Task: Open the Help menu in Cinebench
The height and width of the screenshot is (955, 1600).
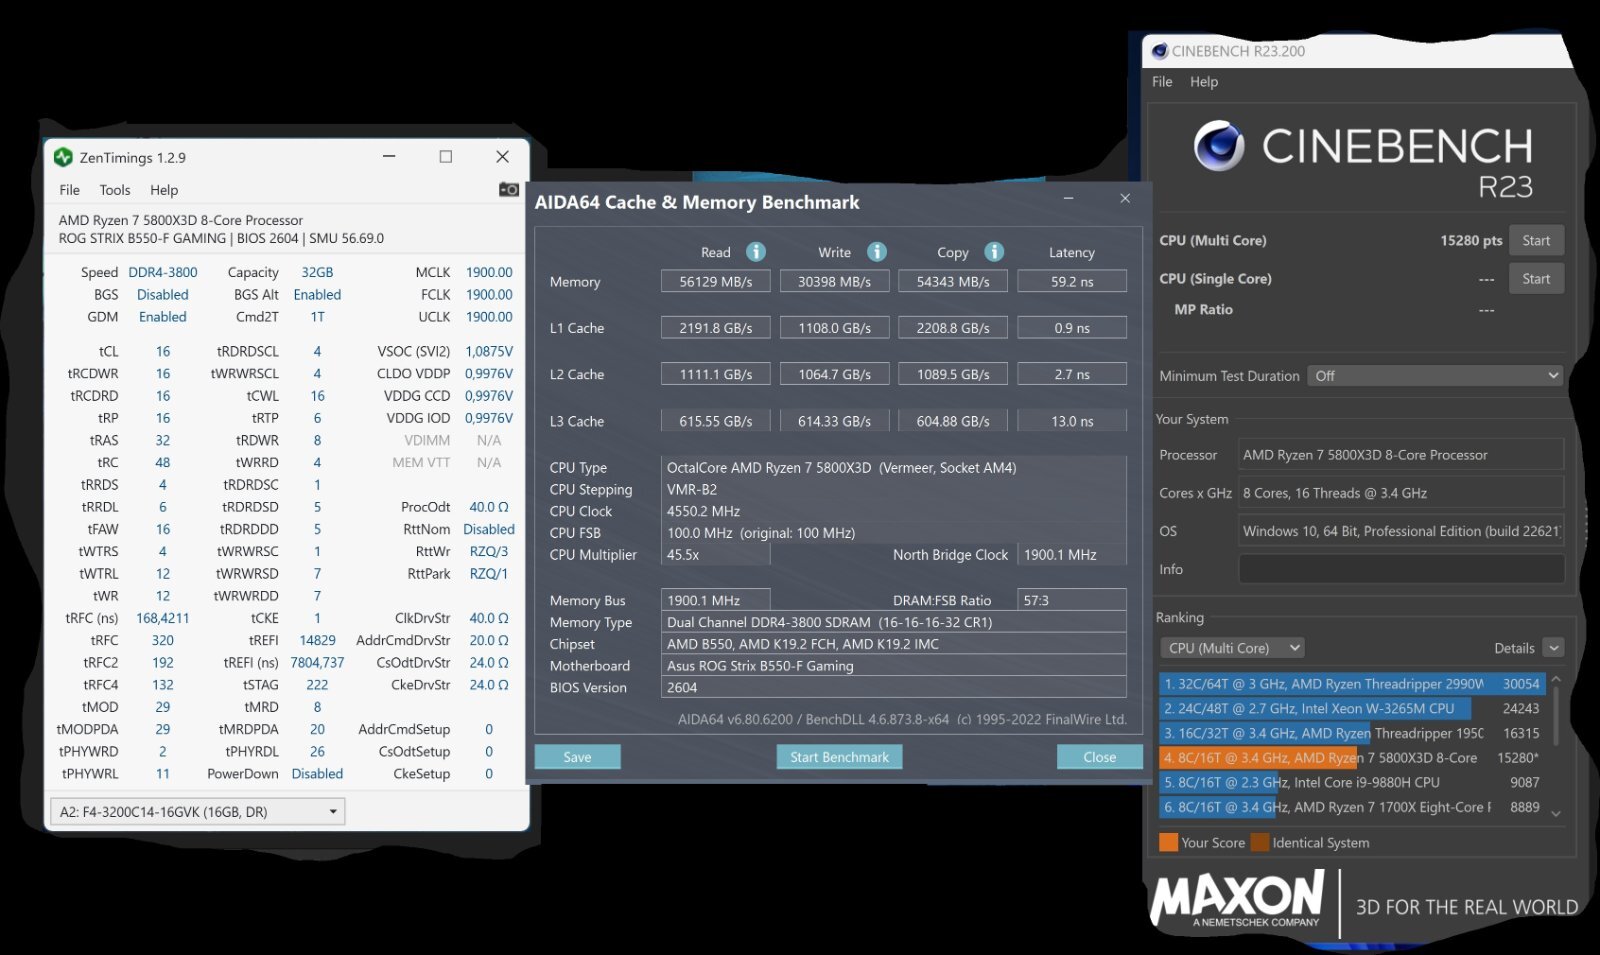Action: 1204,82
